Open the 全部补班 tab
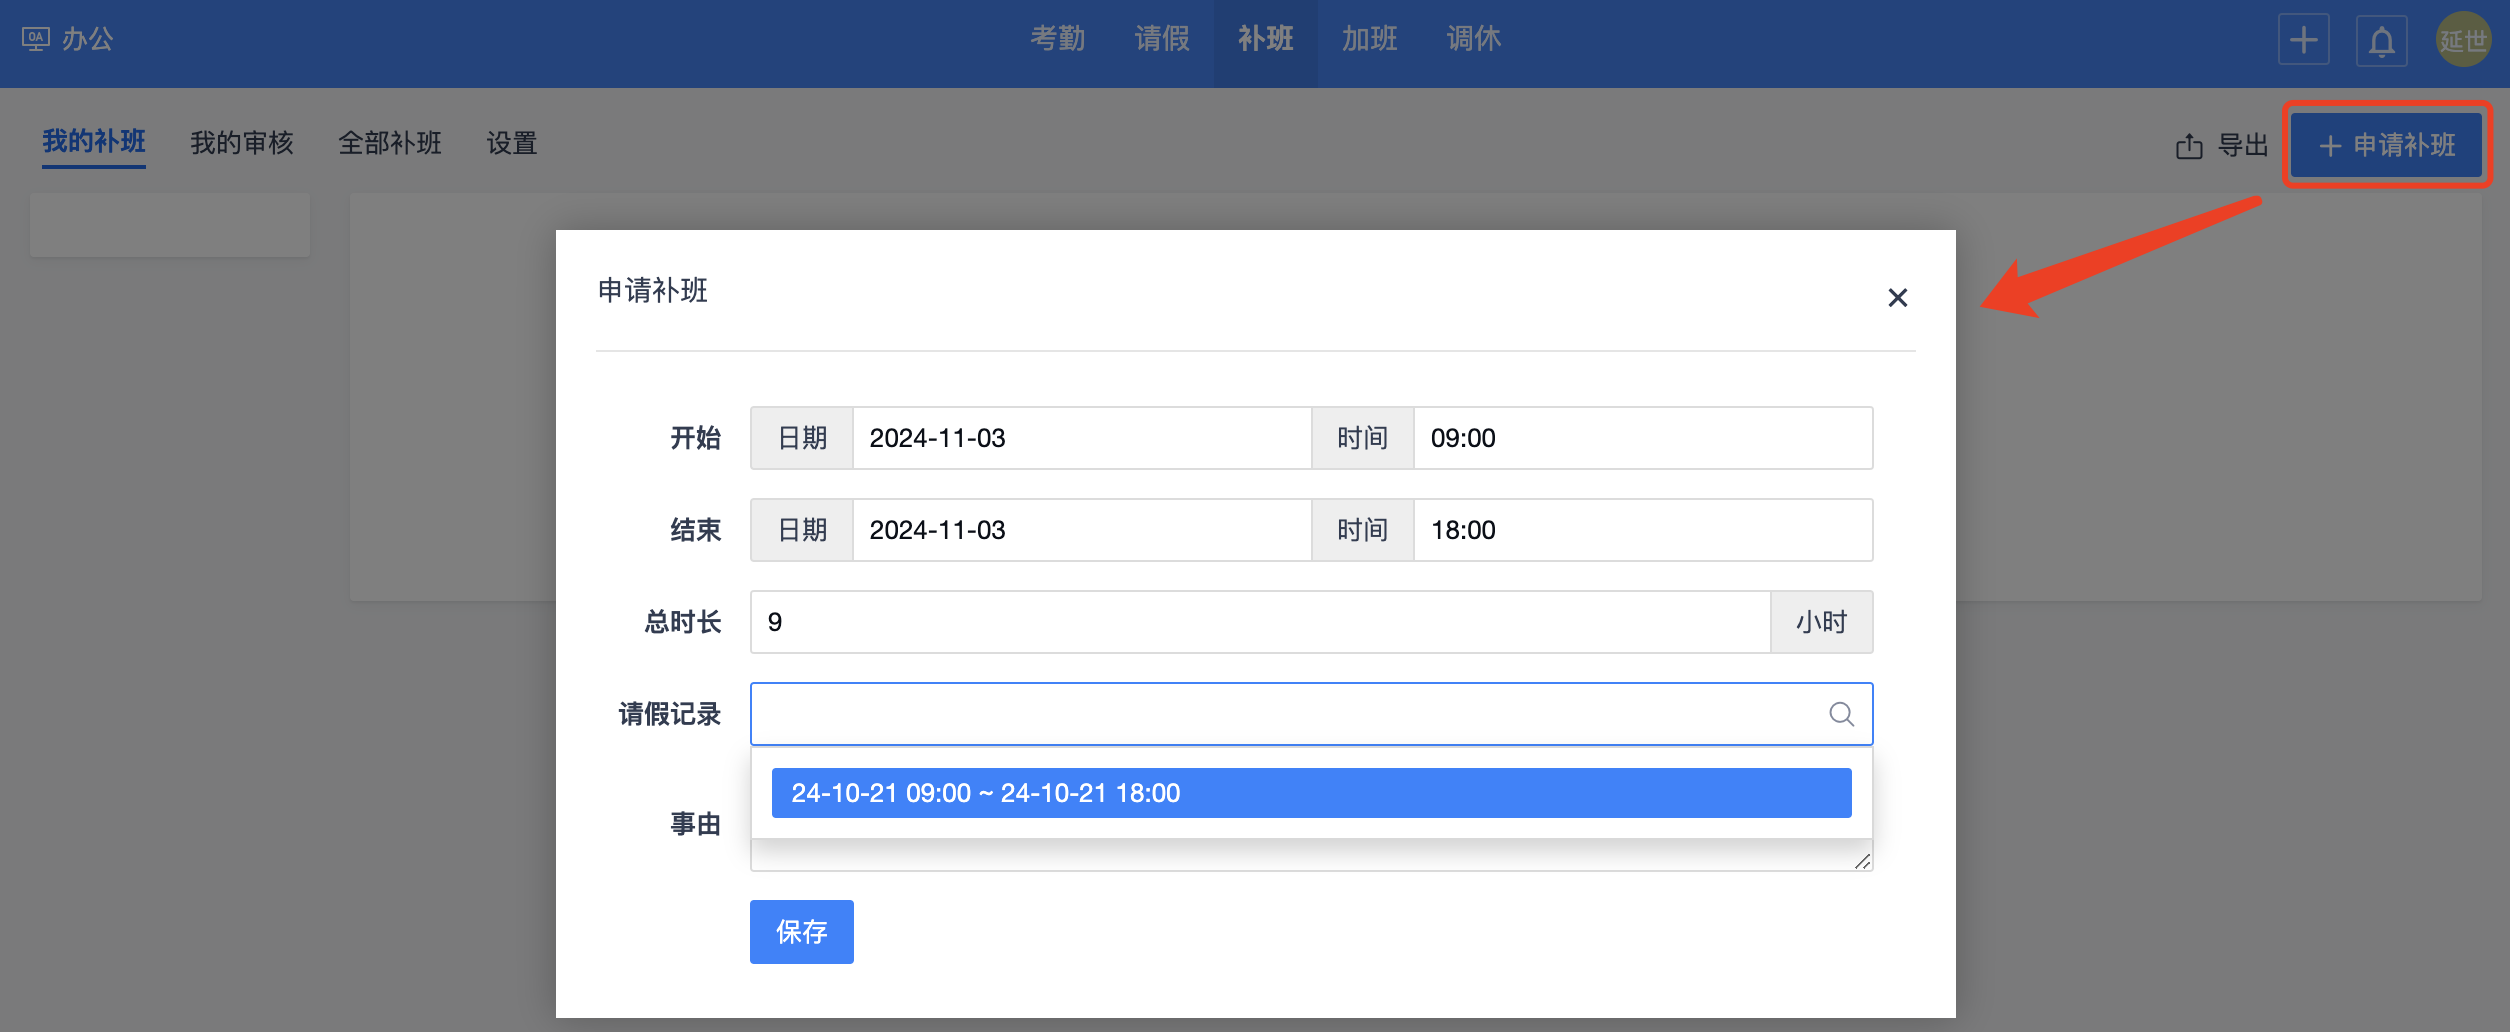The image size is (2510, 1032). (x=390, y=143)
